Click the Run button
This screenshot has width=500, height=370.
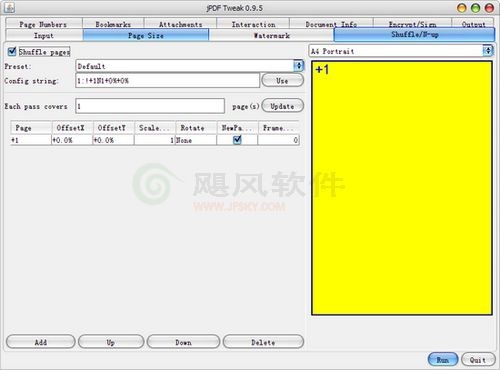[x=443, y=360]
